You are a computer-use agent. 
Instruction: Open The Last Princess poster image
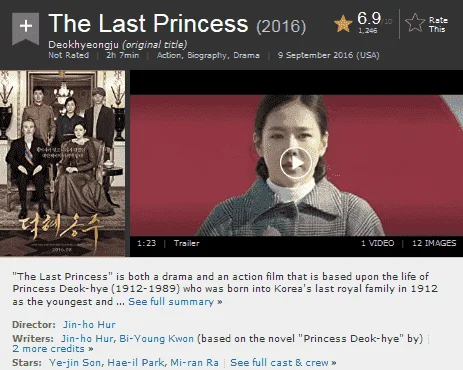[x=63, y=163]
